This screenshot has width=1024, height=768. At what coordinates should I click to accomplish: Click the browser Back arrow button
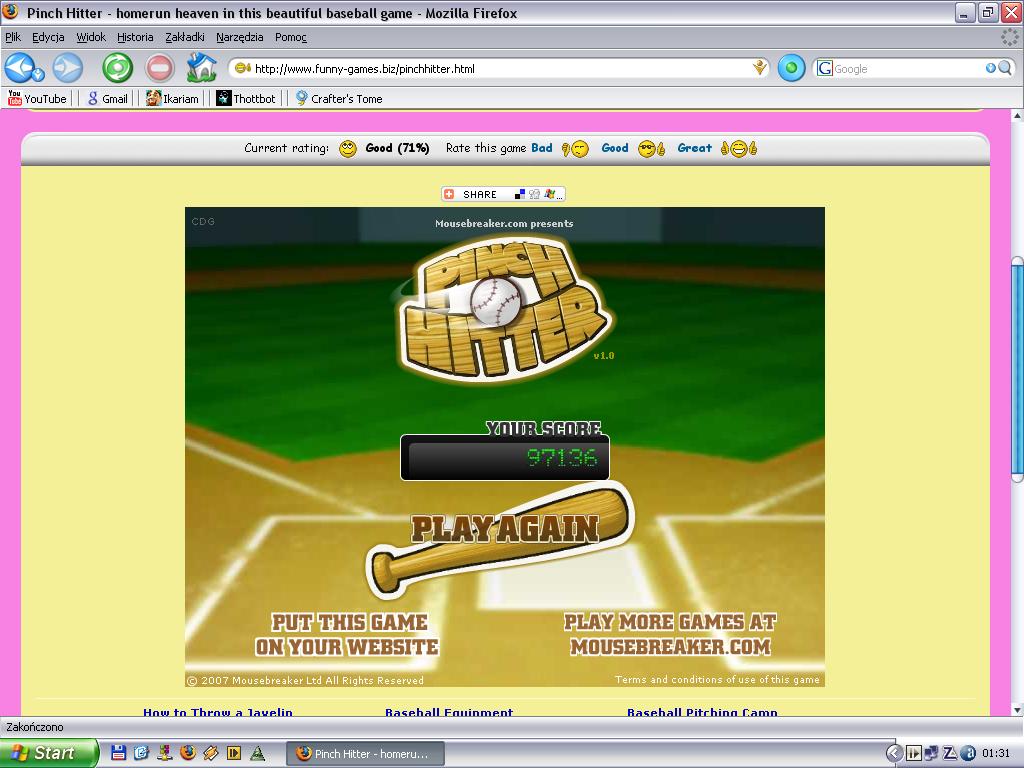click(x=20, y=67)
